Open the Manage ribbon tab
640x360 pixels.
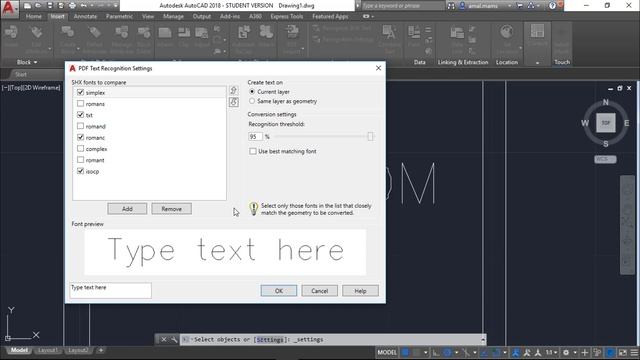pyautogui.click(x=173, y=16)
